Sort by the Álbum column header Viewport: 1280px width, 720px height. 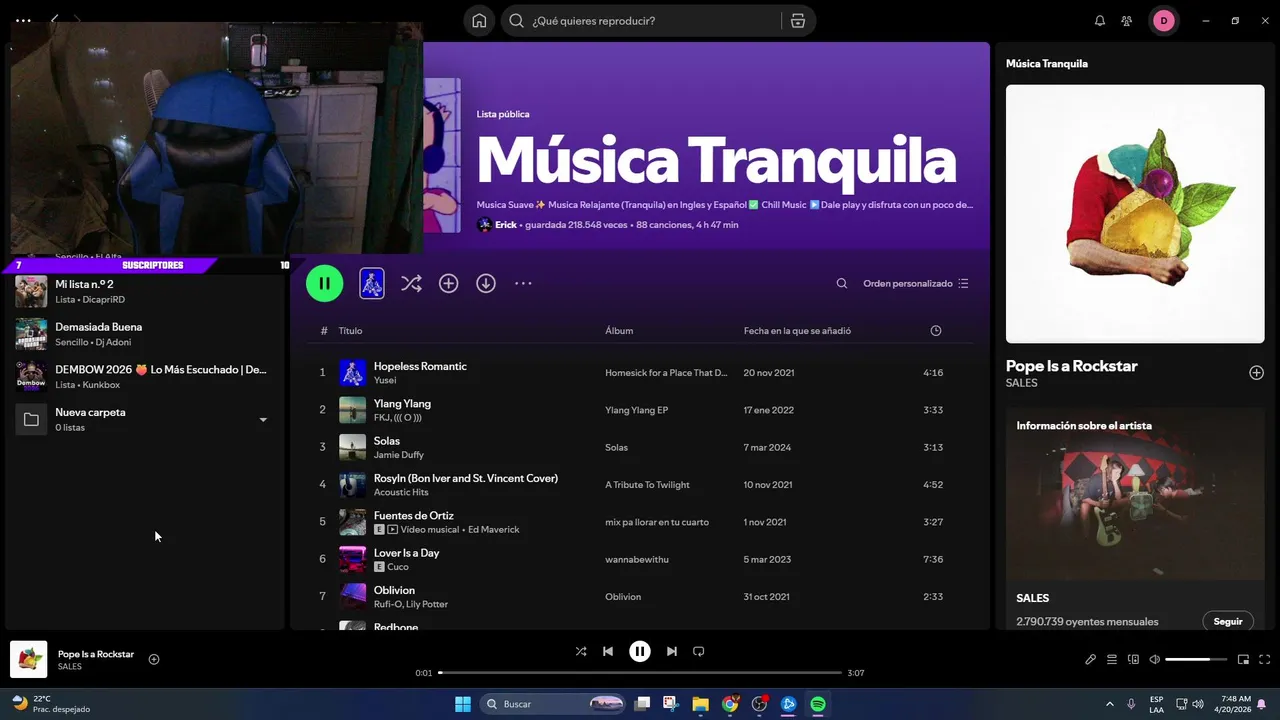pos(619,331)
